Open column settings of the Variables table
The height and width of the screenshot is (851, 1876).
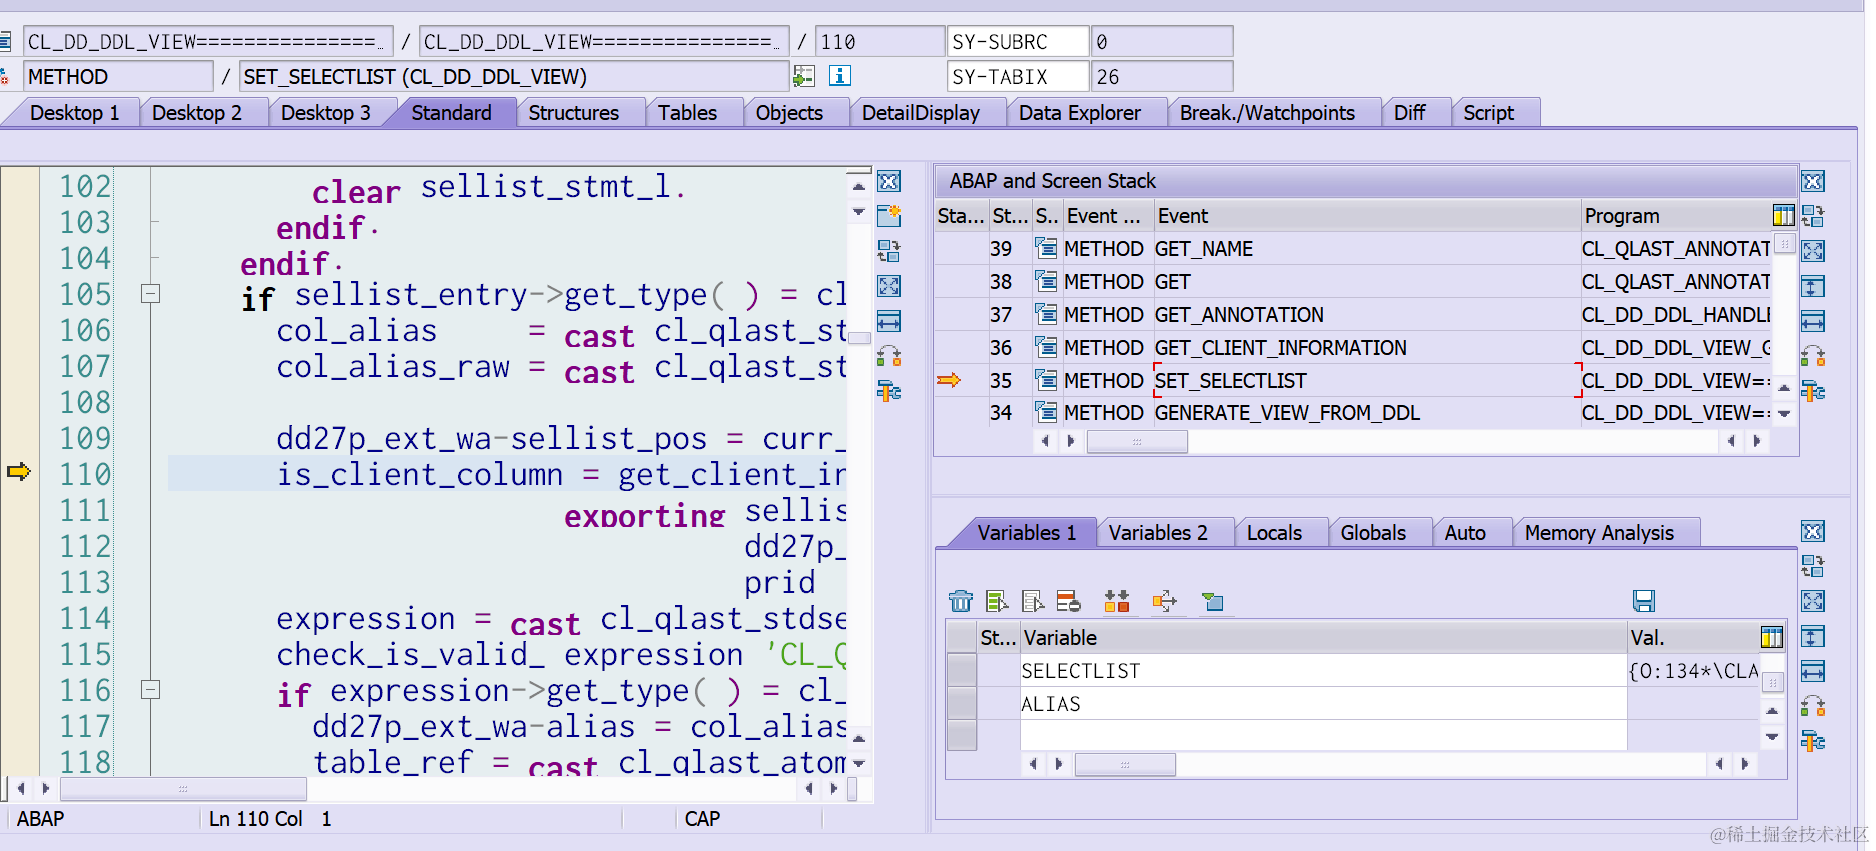(1771, 637)
